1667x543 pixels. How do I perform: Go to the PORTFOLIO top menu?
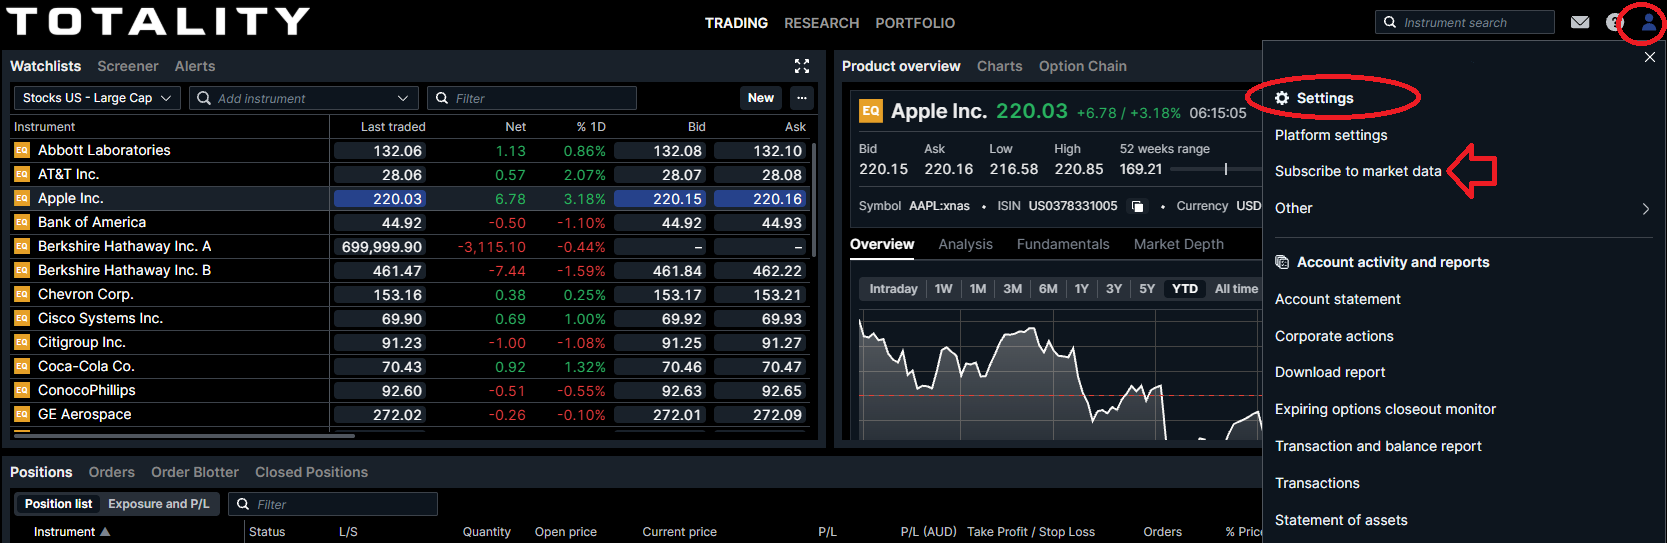[x=915, y=23]
